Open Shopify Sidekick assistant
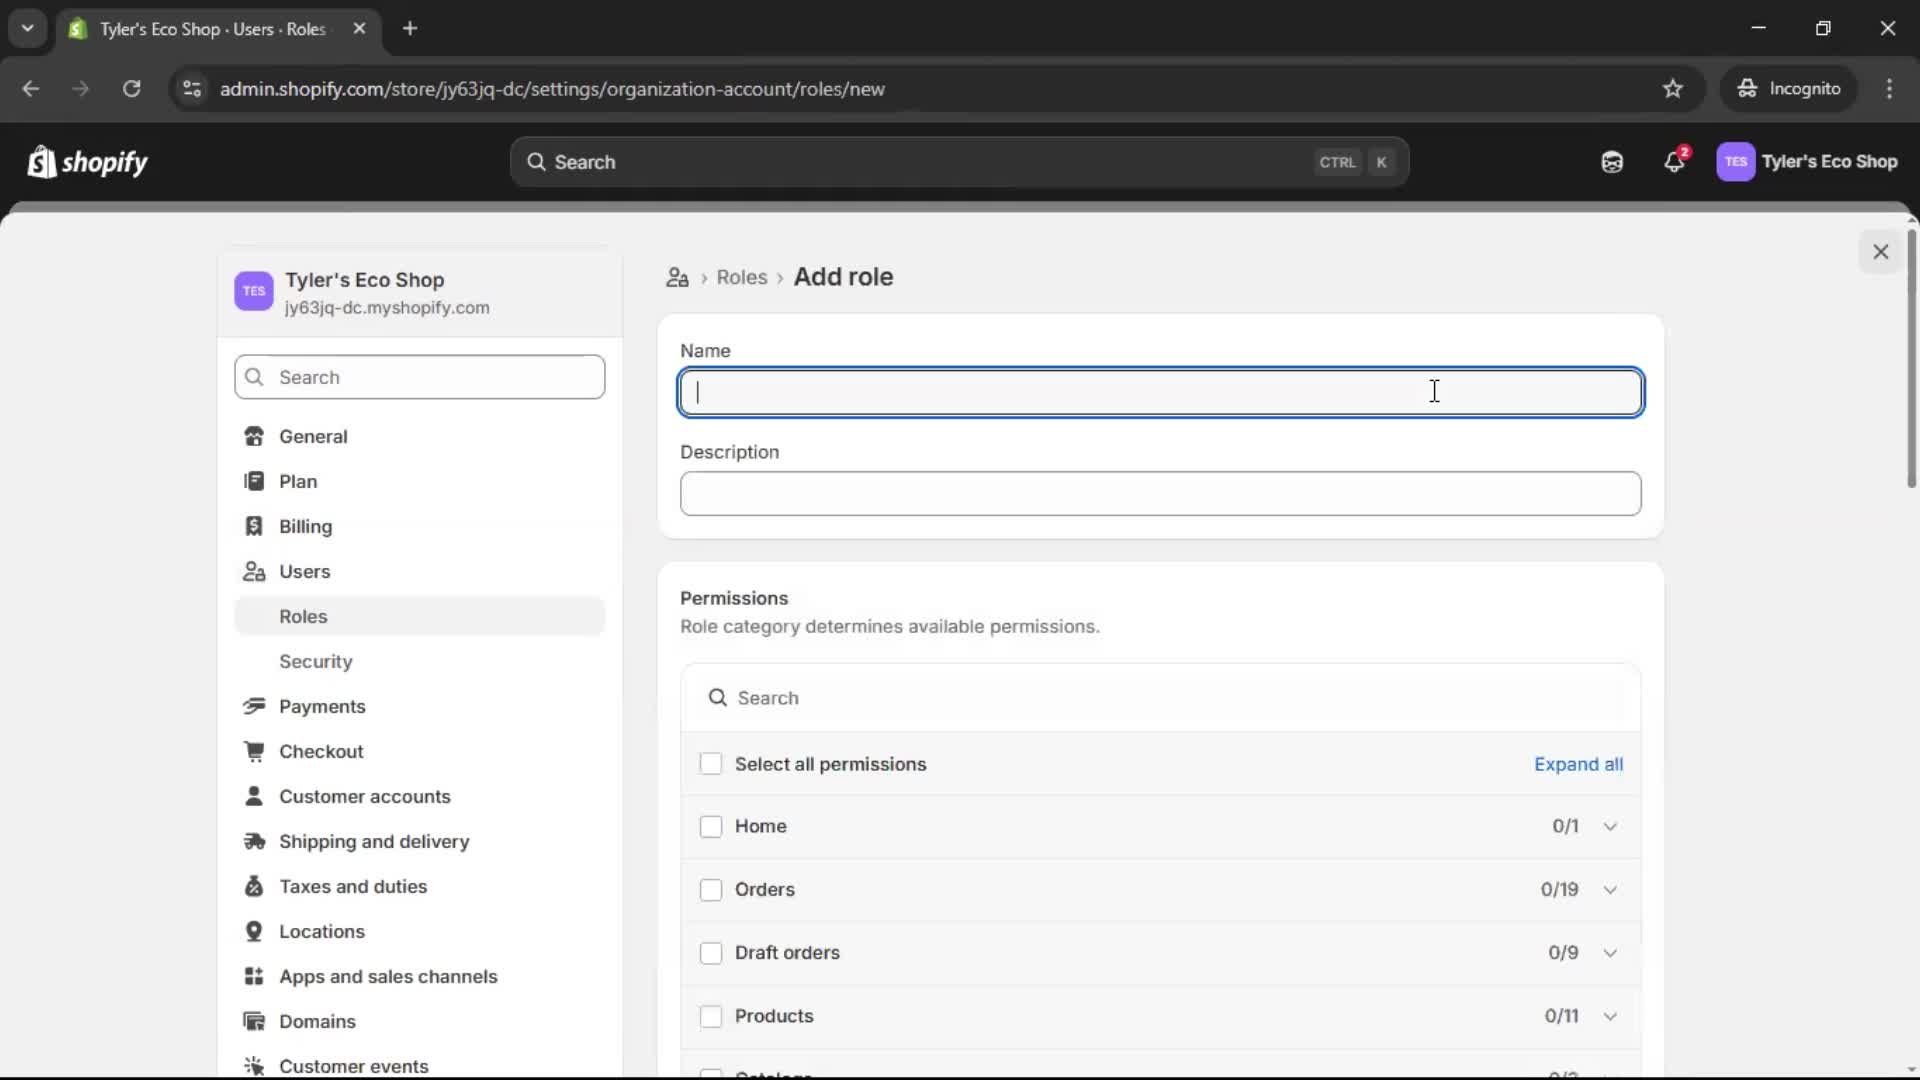The width and height of the screenshot is (1920, 1080). [1611, 161]
